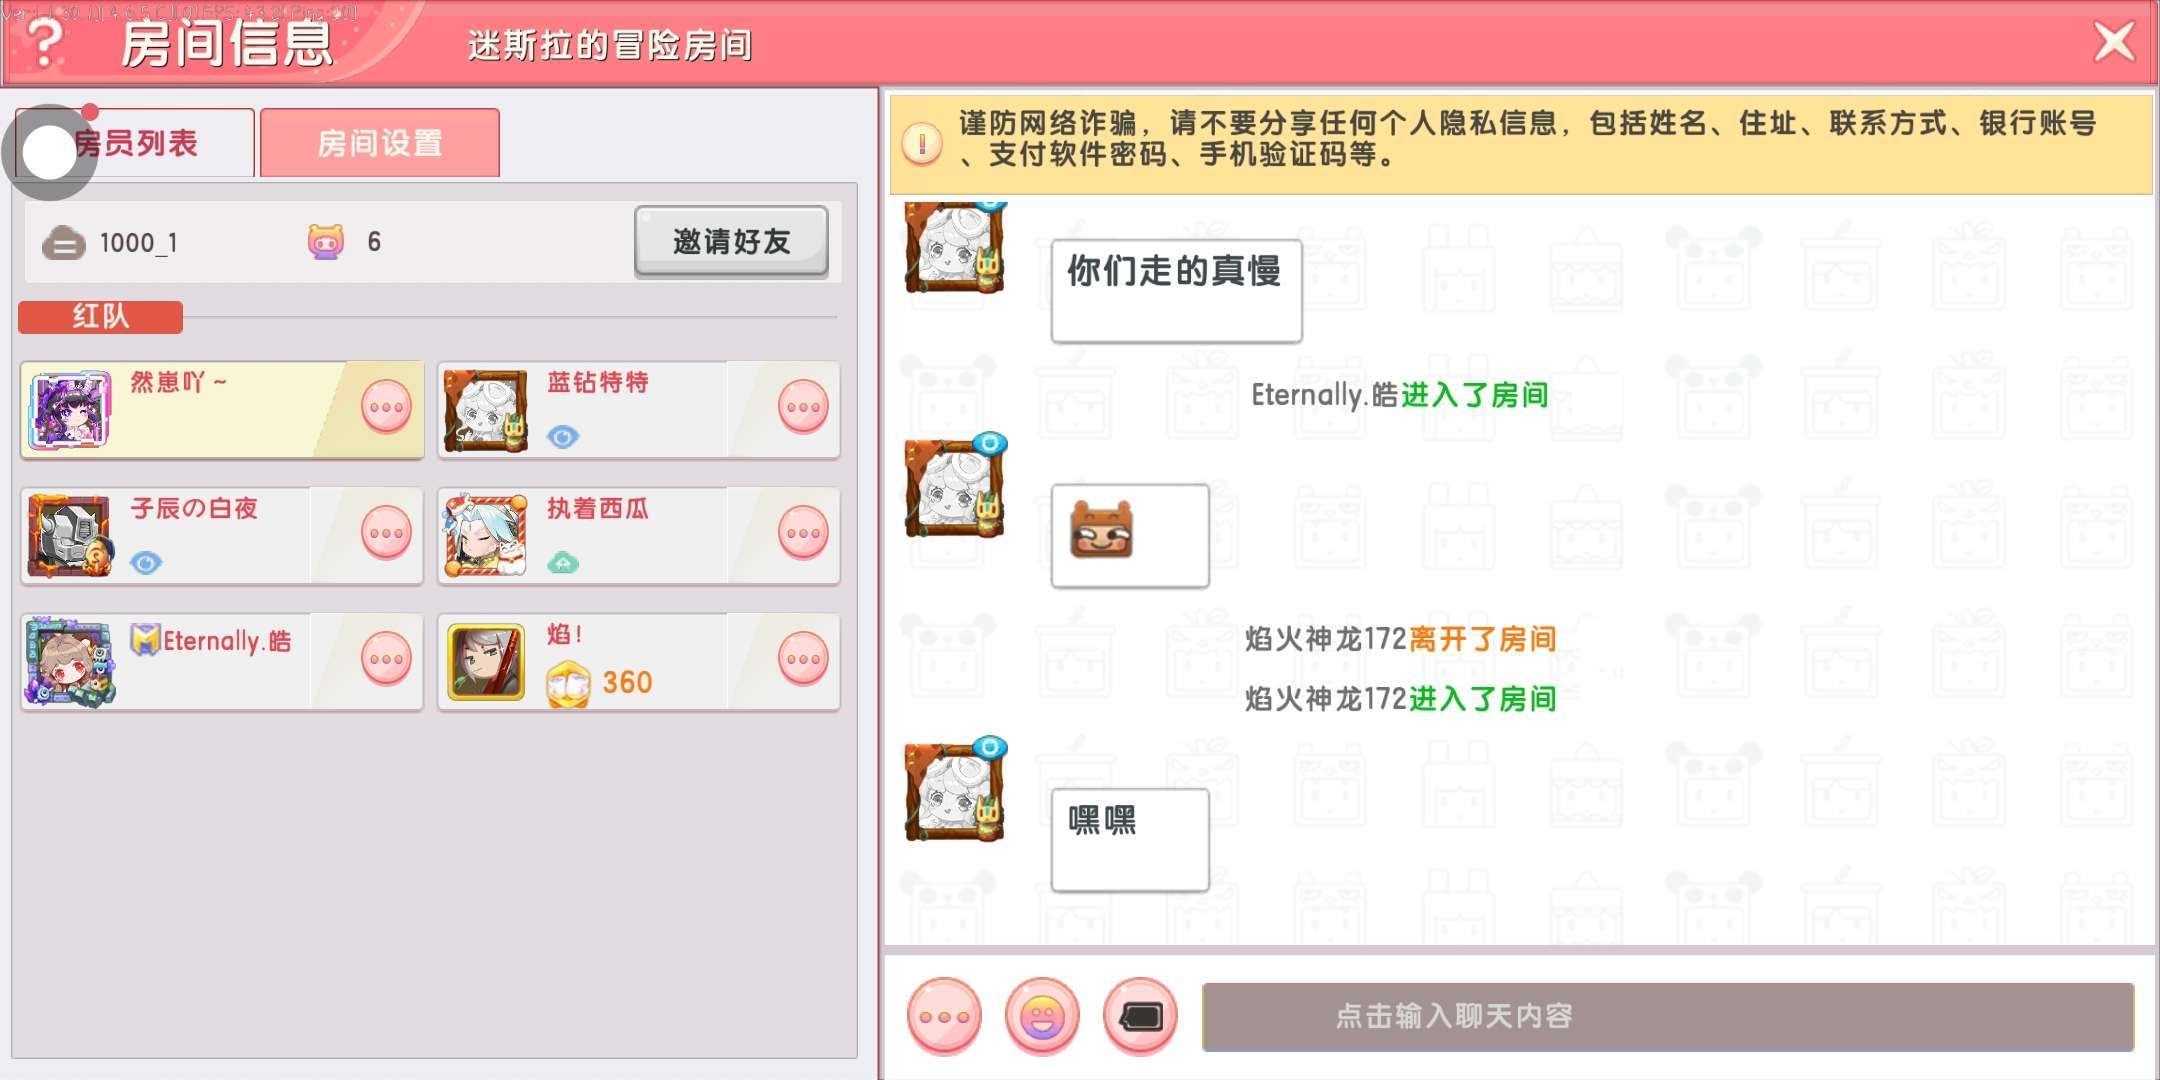Close the room info window
The height and width of the screenshot is (1080, 2160).
click(x=2114, y=42)
